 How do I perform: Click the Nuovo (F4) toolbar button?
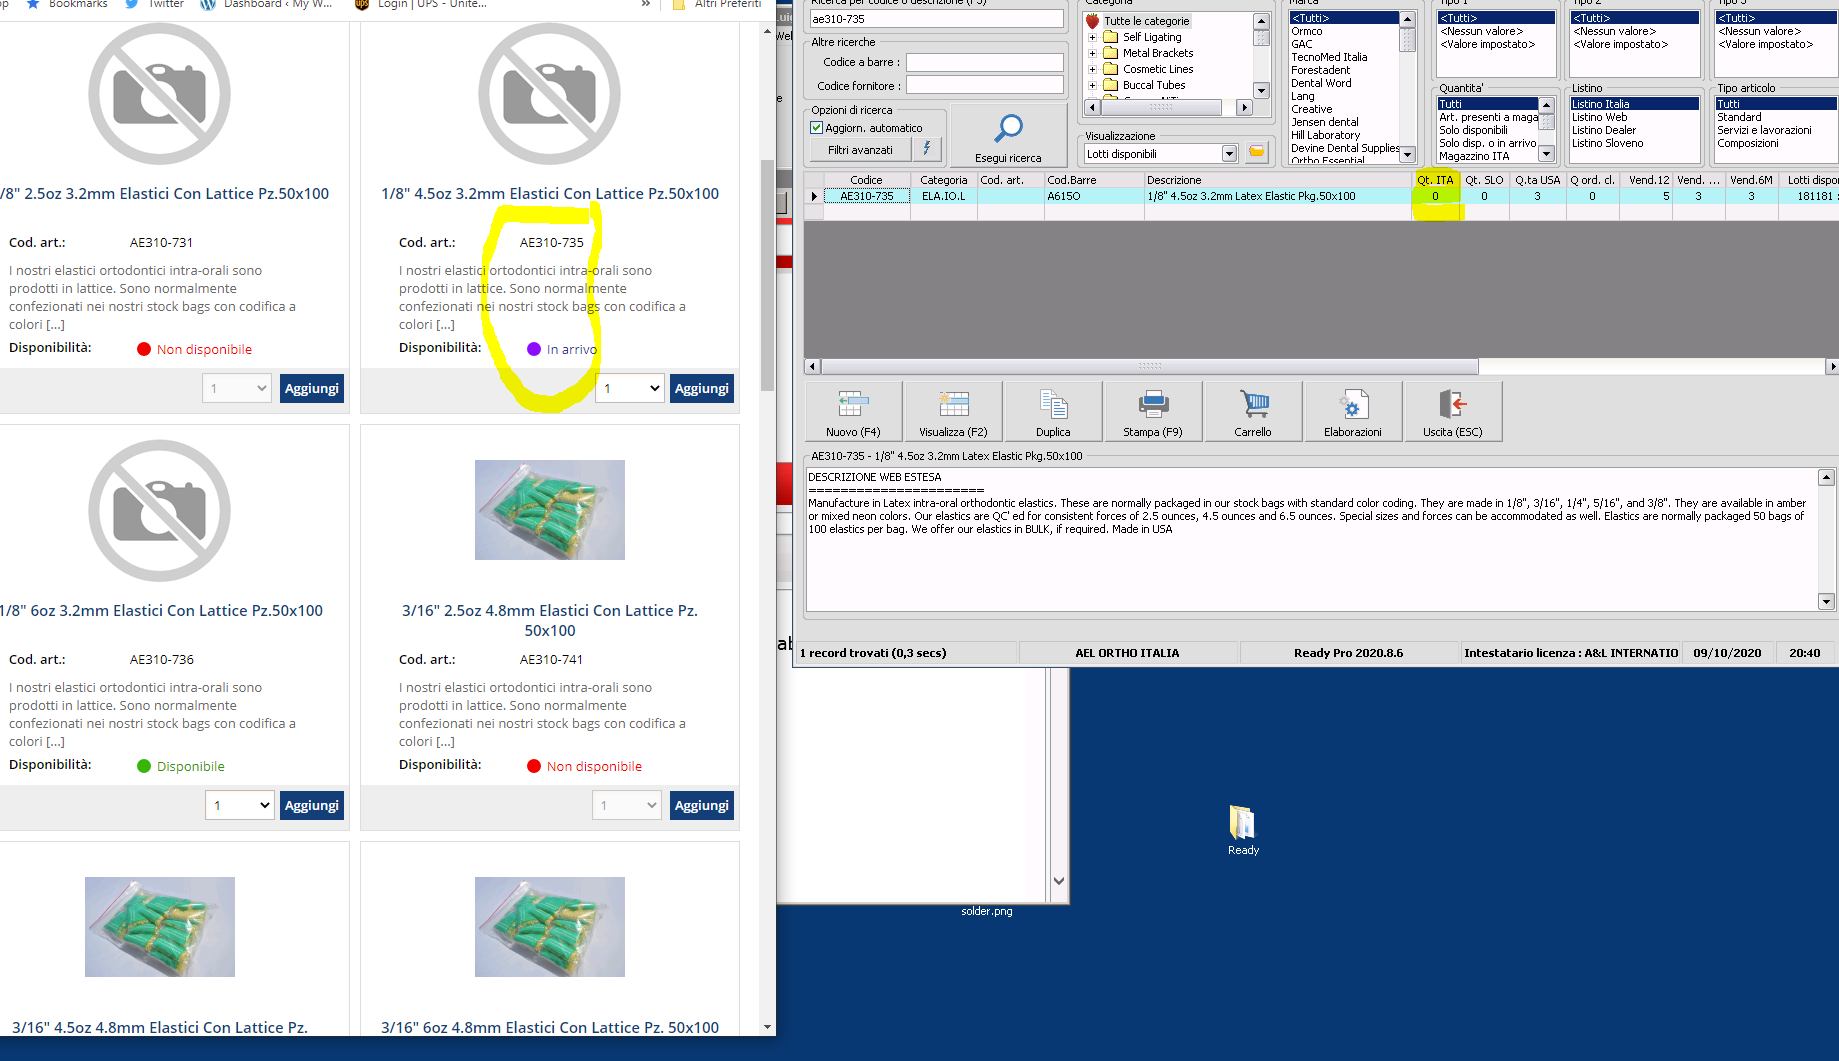click(853, 411)
